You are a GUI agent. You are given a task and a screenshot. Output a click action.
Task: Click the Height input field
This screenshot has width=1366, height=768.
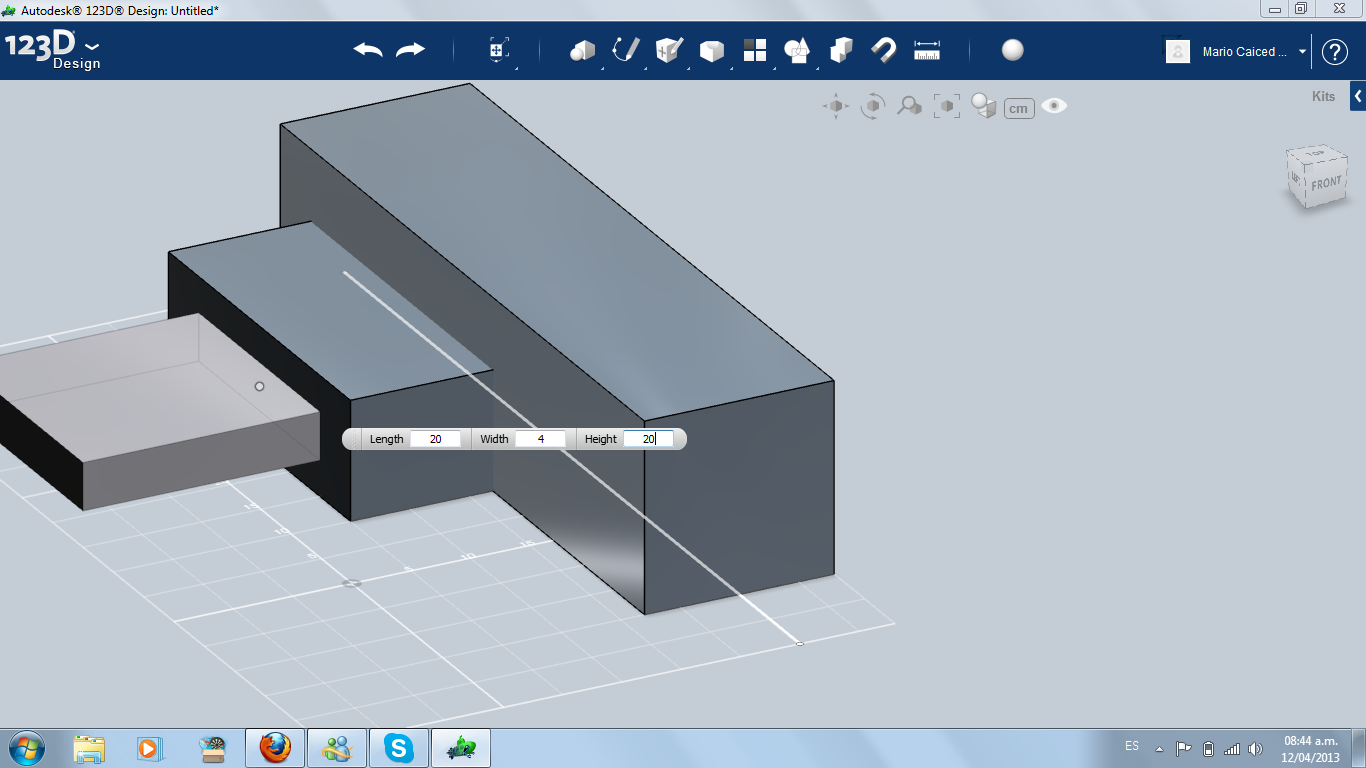[x=648, y=439]
